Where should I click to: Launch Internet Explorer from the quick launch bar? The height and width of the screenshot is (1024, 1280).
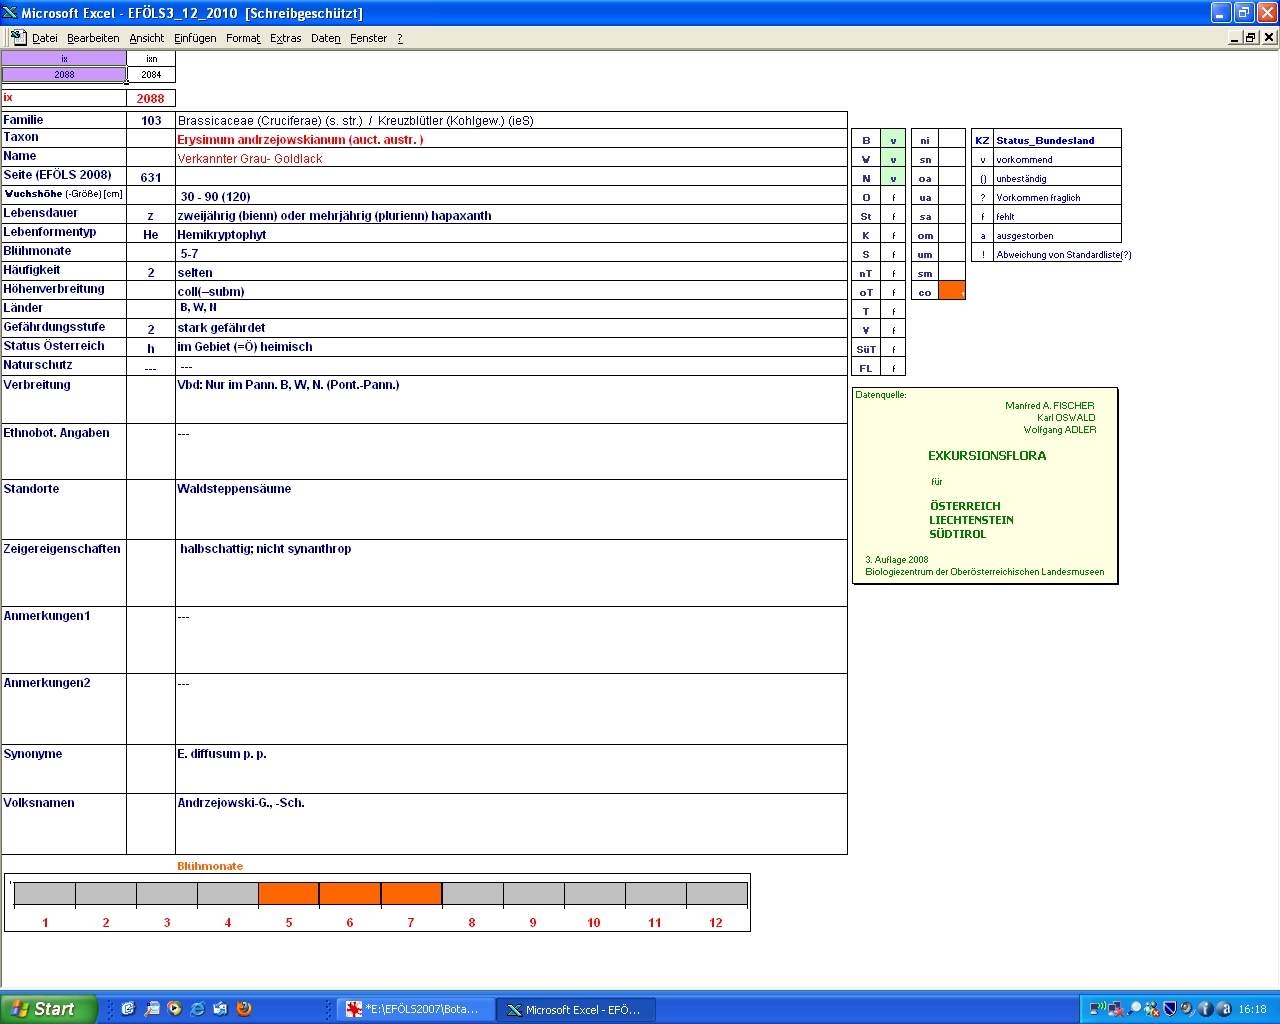click(x=197, y=1009)
